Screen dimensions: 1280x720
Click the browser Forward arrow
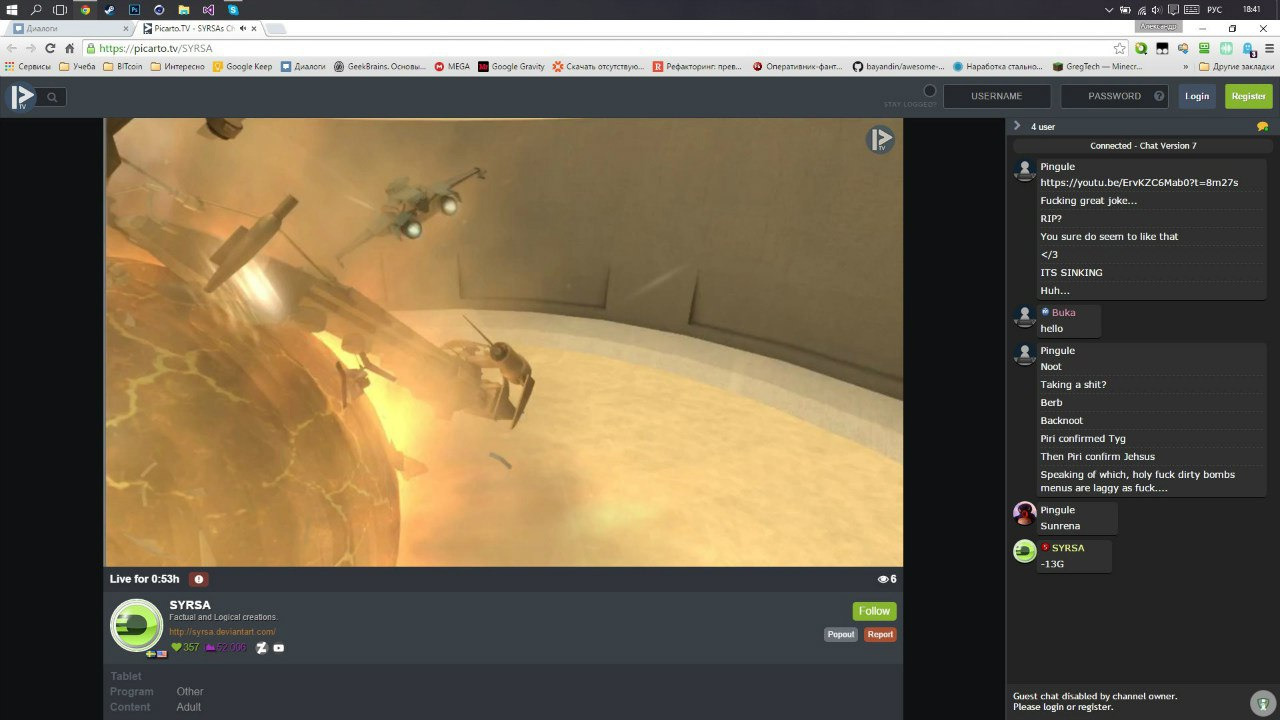[x=31, y=48]
